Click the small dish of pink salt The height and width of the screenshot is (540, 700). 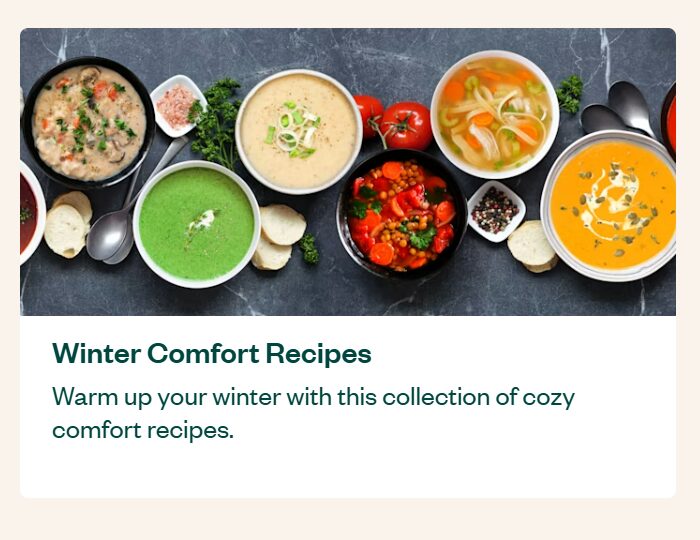click(176, 106)
